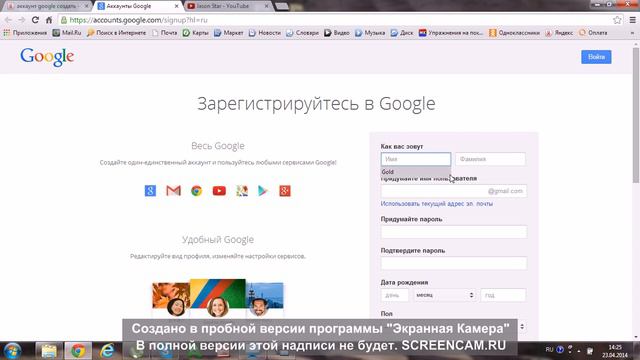Screen dimensions: 640x360
Task: Click Использовать текущий адрес эл. почты link
Action: 436,203
